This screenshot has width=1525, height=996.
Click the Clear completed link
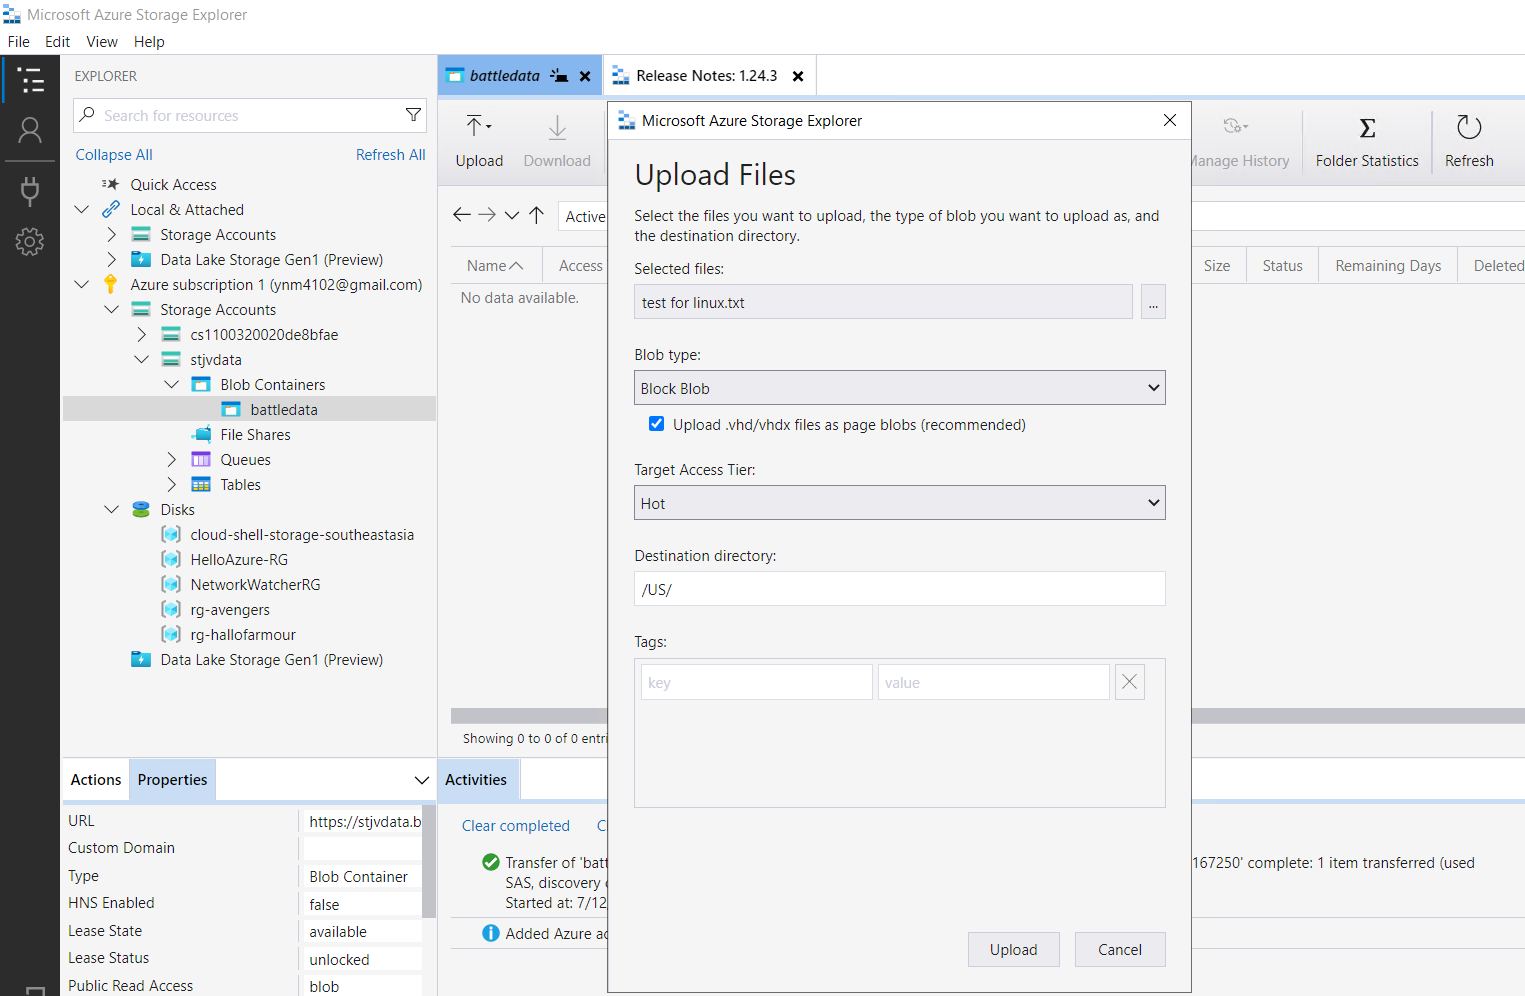515,826
